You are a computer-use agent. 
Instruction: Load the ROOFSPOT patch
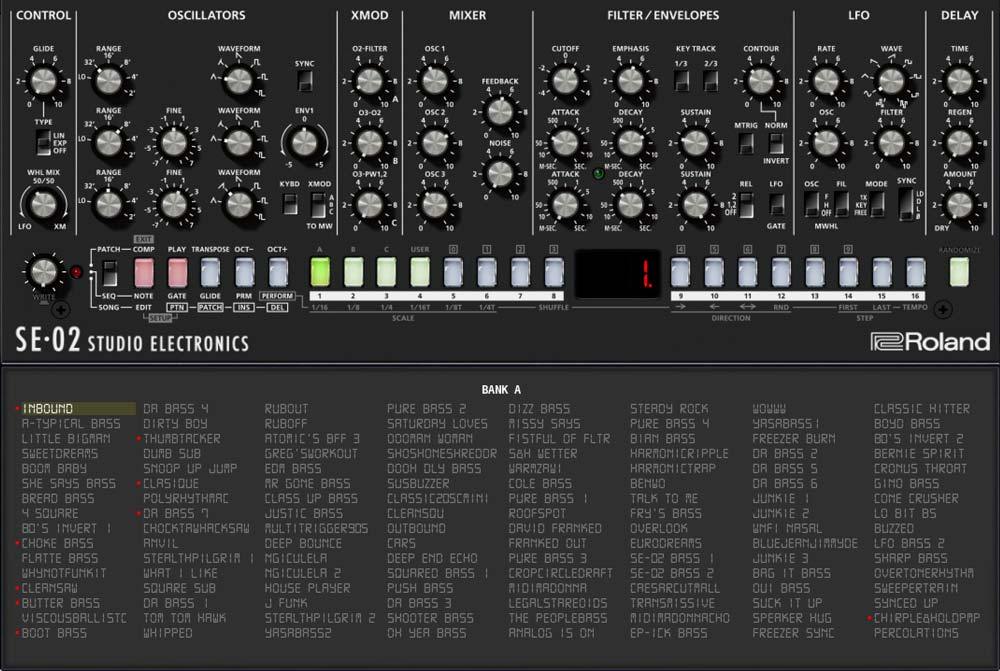pos(537,513)
